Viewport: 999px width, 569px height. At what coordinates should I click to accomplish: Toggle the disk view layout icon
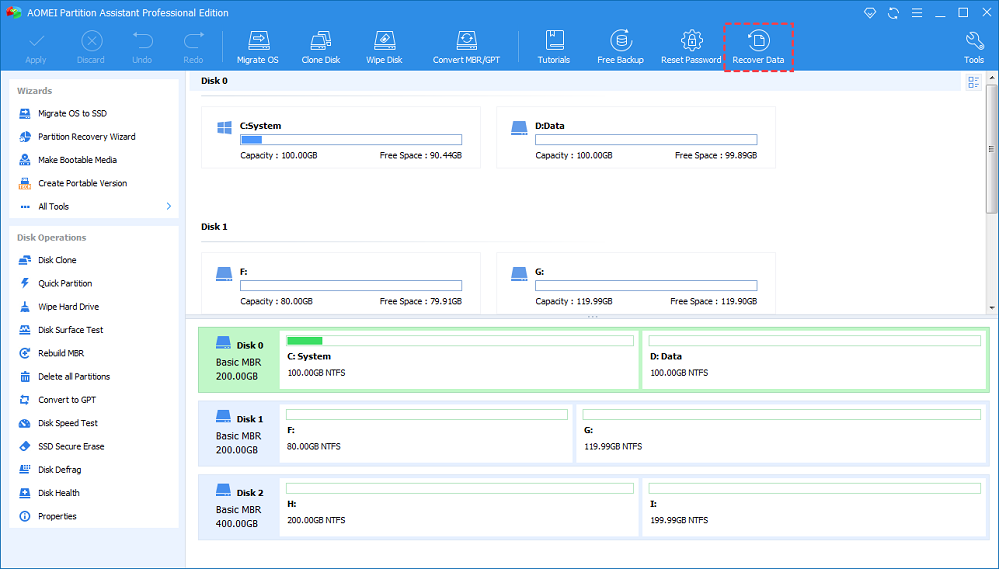[x=974, y=82]
